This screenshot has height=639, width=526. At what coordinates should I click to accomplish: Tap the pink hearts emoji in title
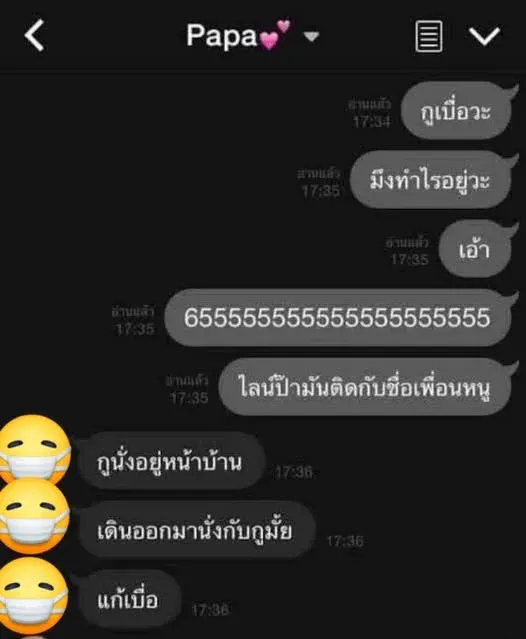tap(275, 35)
